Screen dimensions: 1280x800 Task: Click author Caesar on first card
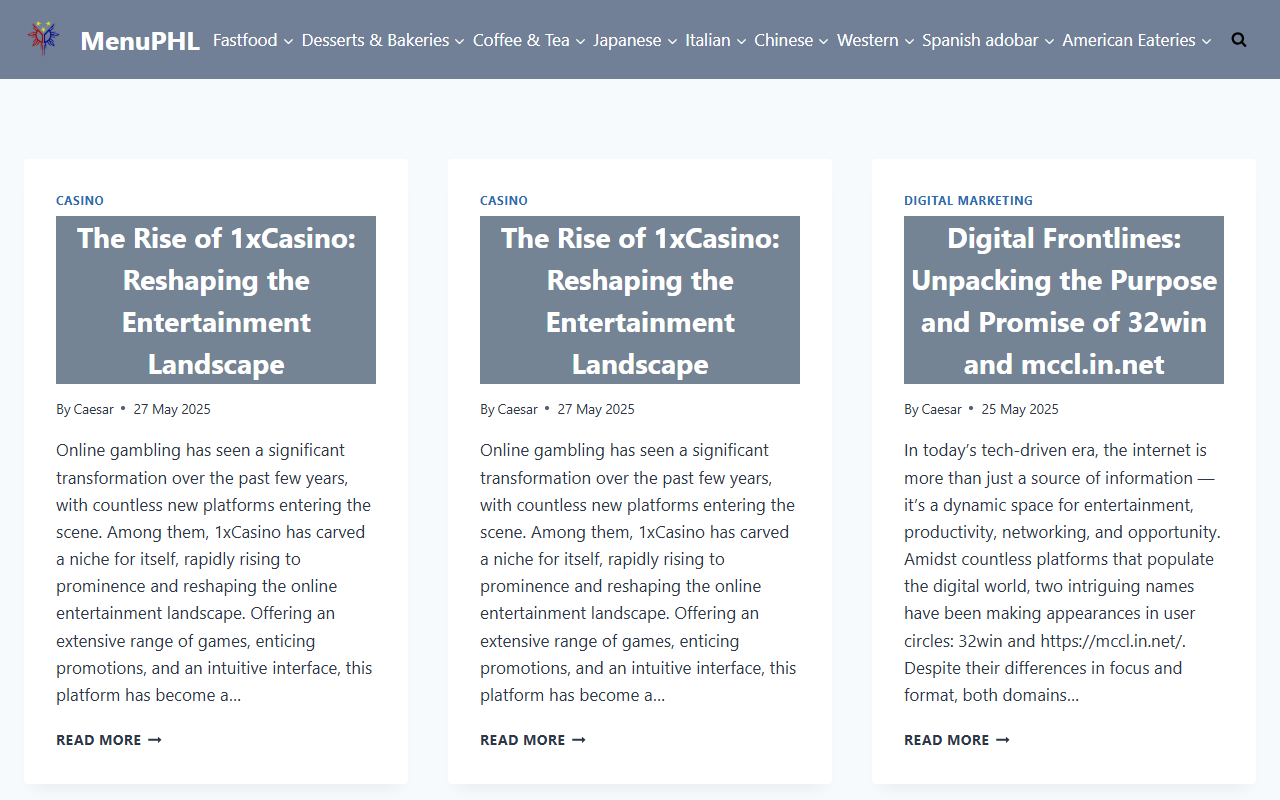click(x=94, y=409)
